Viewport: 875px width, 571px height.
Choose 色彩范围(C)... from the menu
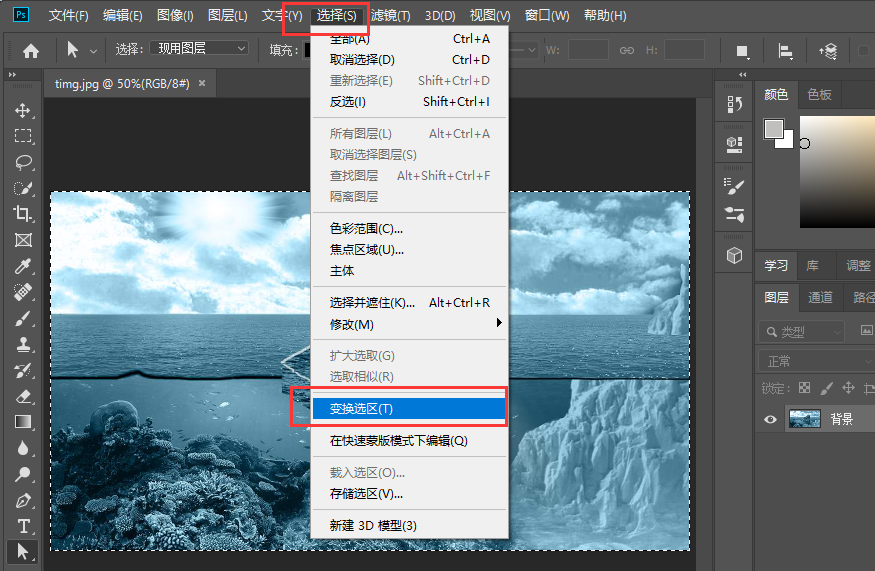click(x=410, y=228)
